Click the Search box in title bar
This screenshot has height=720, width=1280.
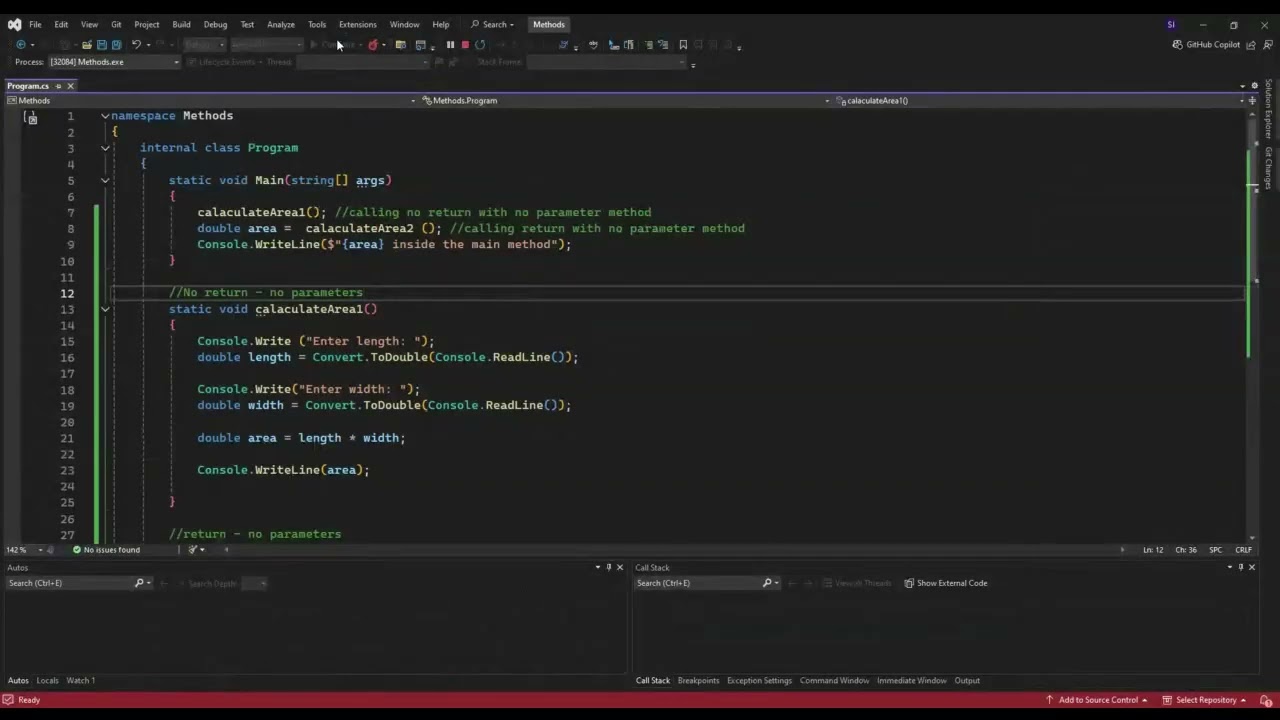492,24
